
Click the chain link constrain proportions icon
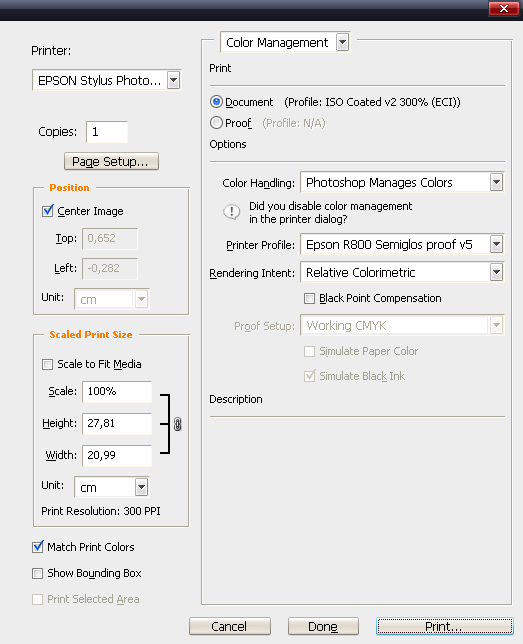(177, 424)
